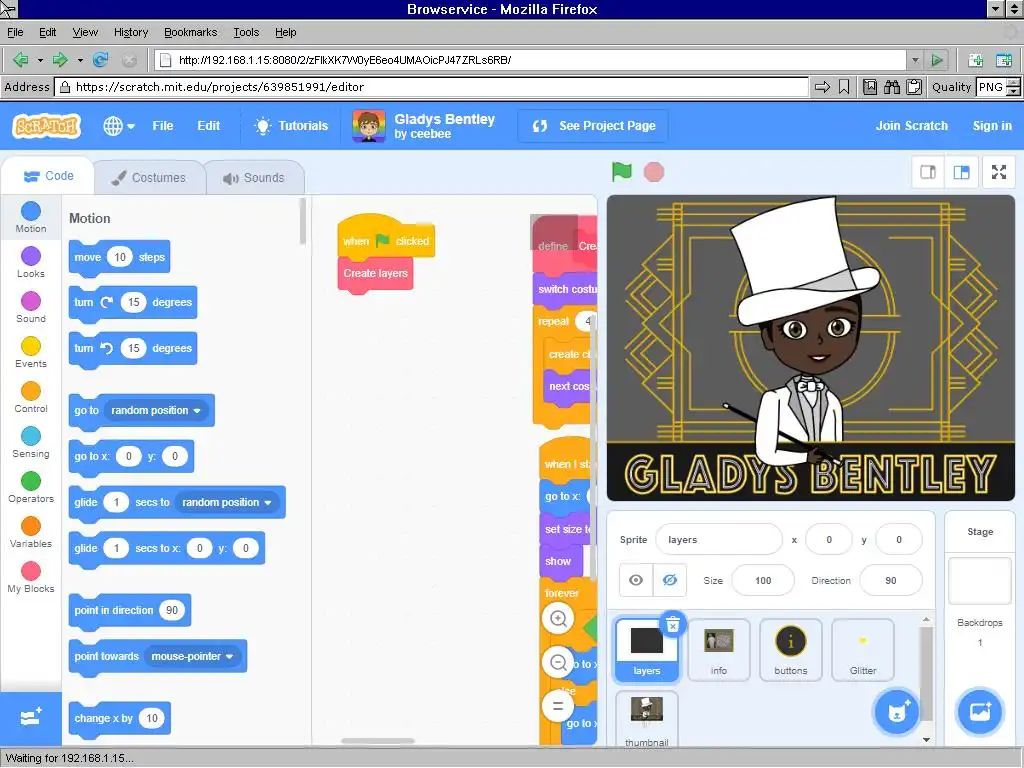Select the info sprite thumbnail

point(718,650)
